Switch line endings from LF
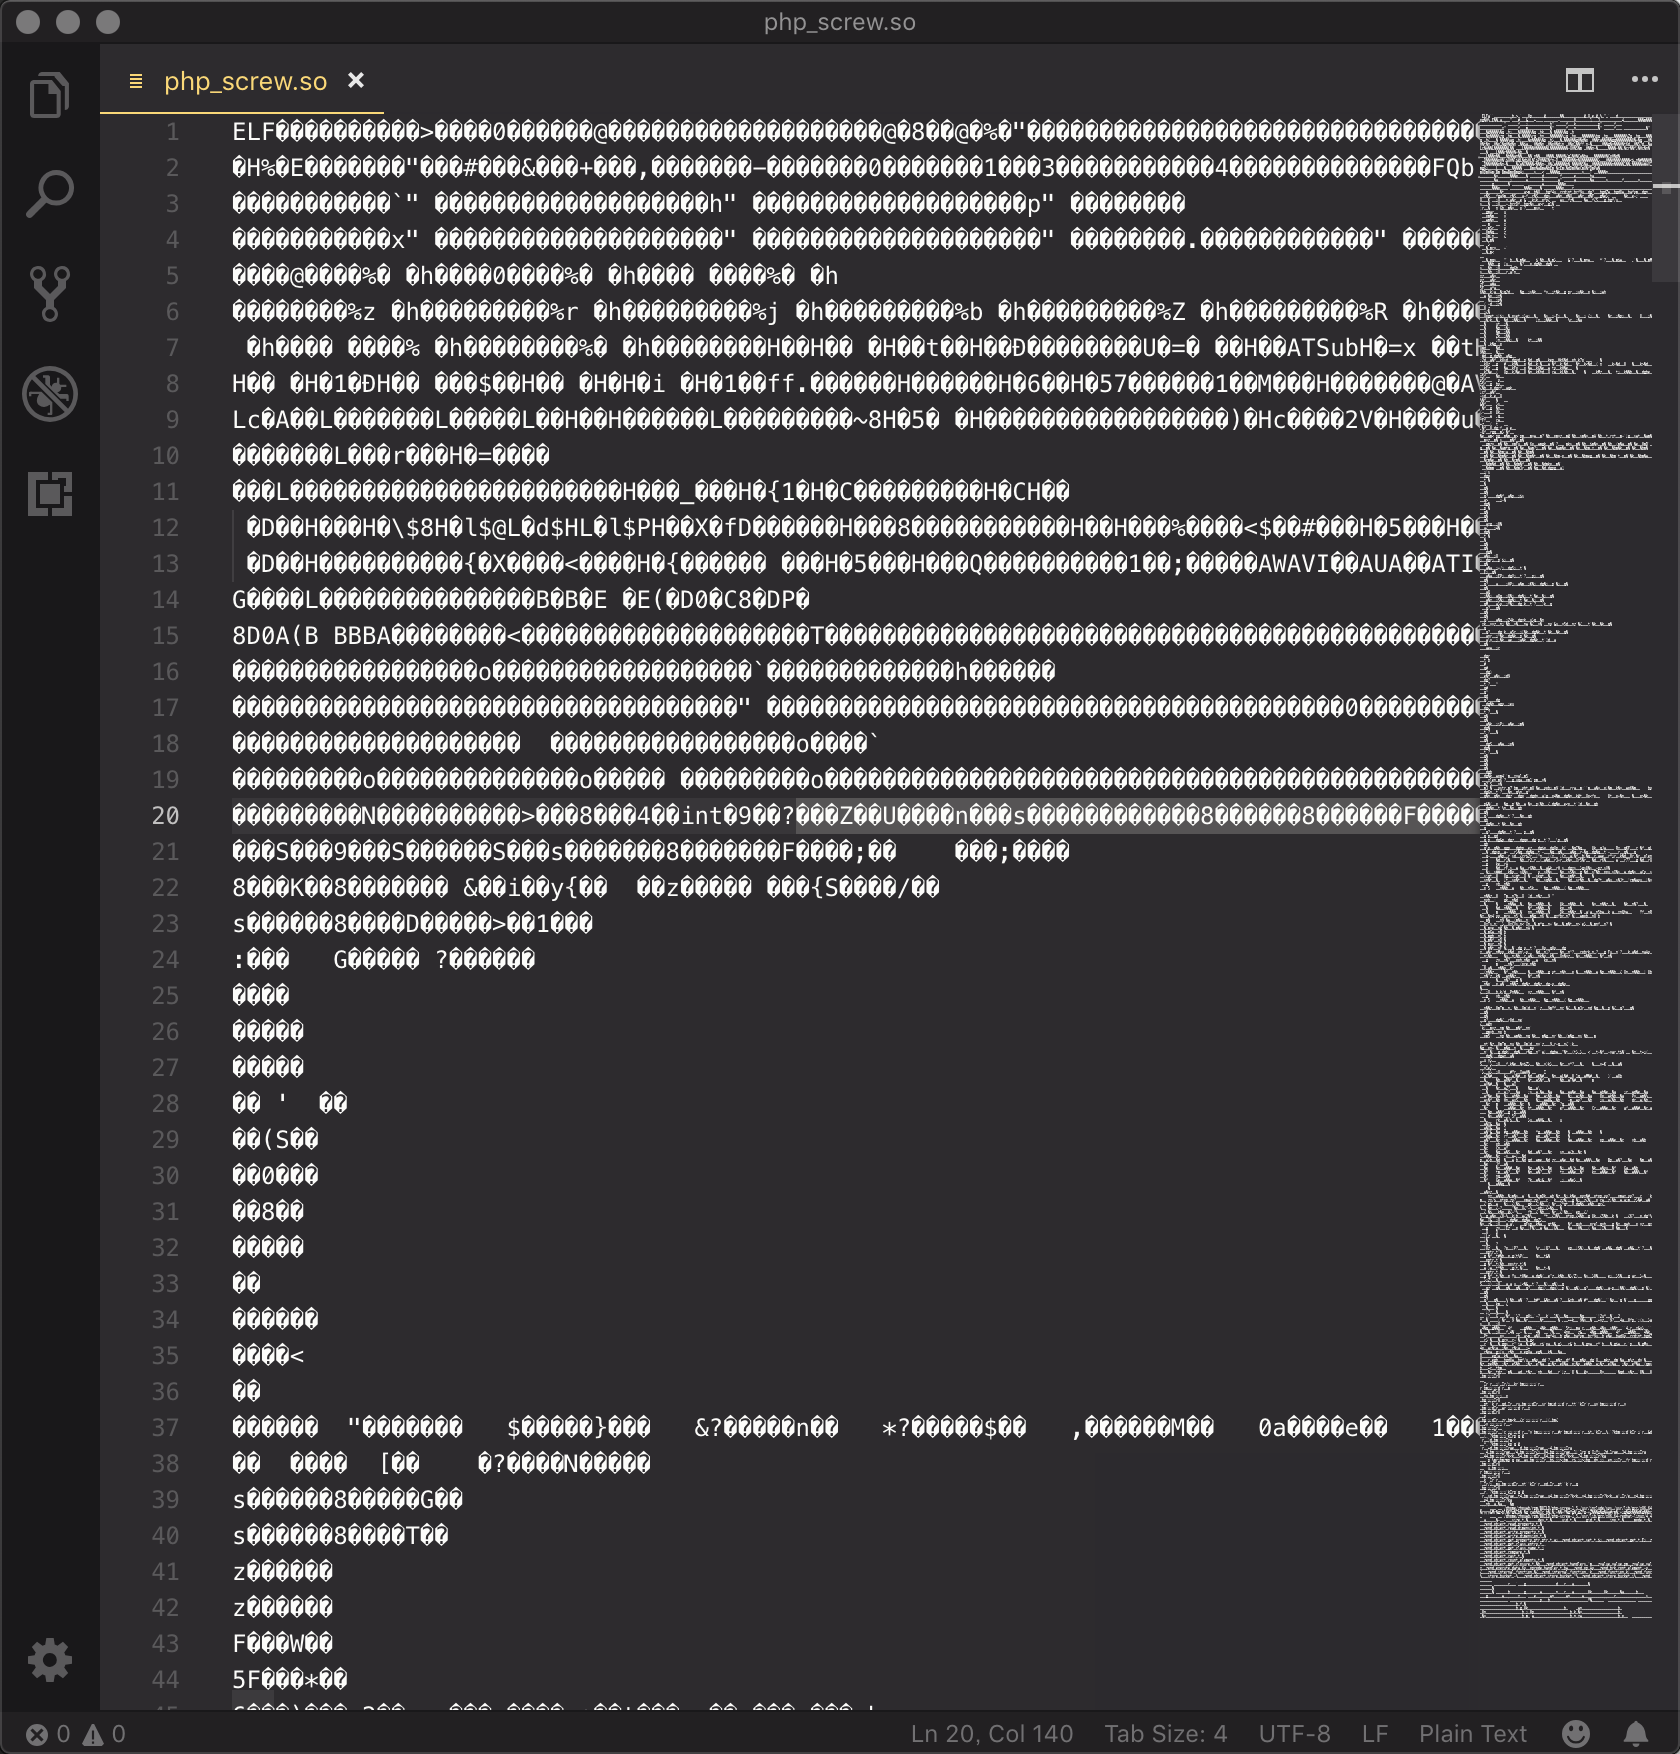This screenshot has height=1754, width=1680. (1375, 1734)
